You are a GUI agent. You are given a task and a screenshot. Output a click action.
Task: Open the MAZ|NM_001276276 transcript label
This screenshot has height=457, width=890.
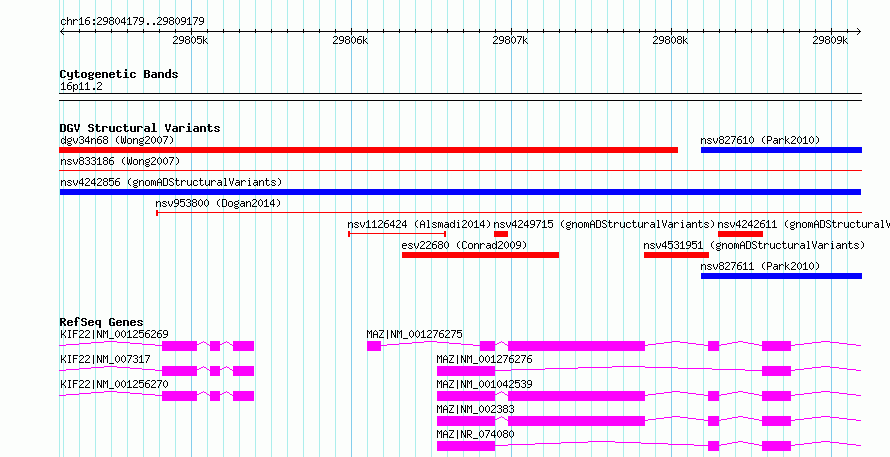tap(484, 359)
